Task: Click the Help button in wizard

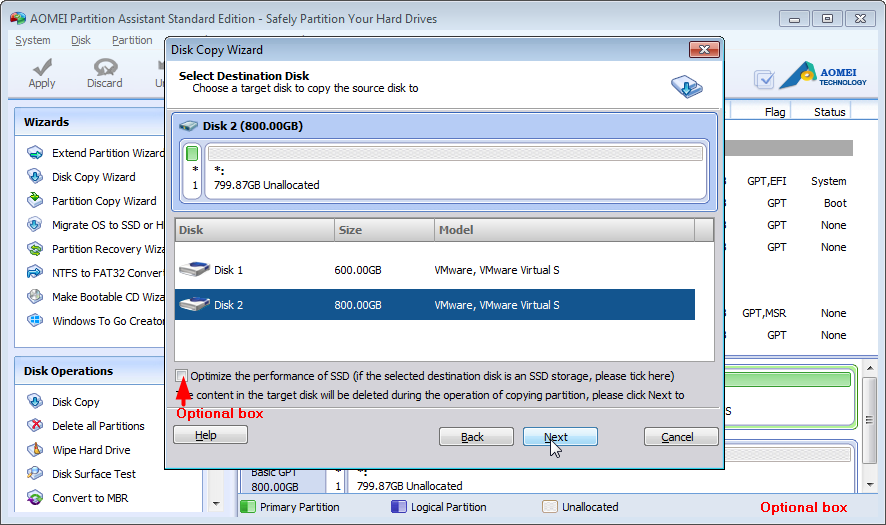Action: click(210, 435)
